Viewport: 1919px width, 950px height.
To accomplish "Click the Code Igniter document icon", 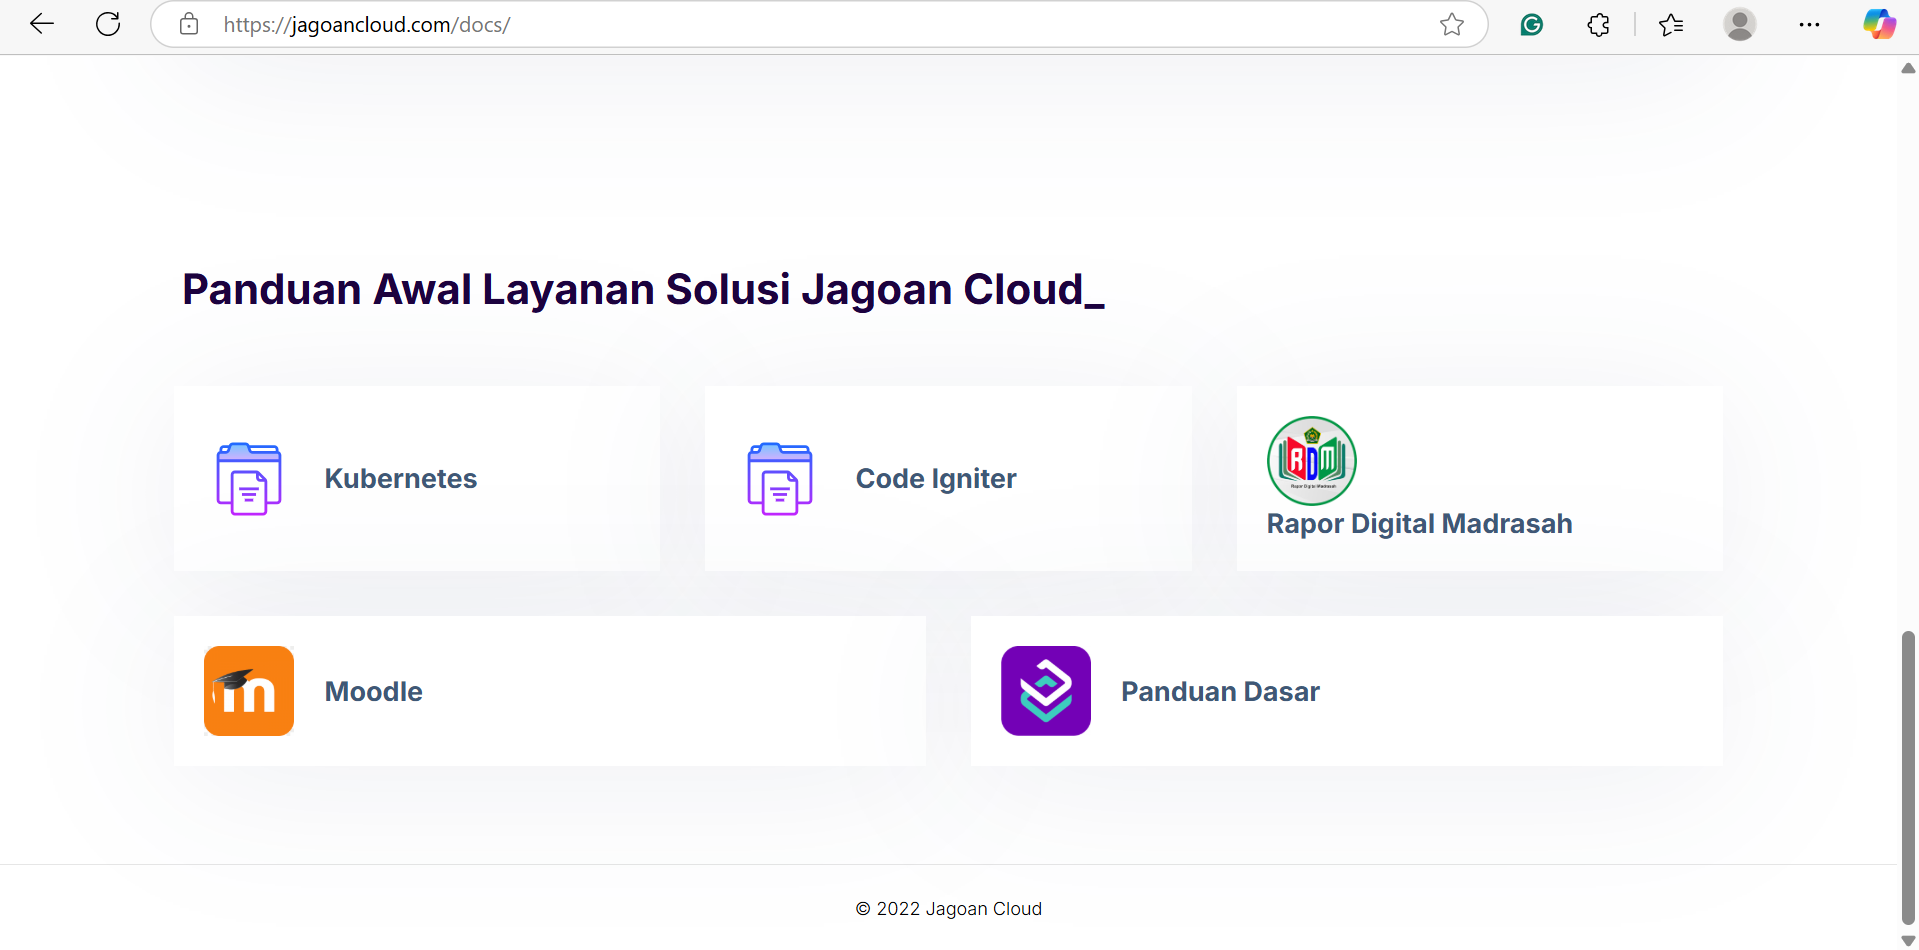I will click(x=780, y=479).
